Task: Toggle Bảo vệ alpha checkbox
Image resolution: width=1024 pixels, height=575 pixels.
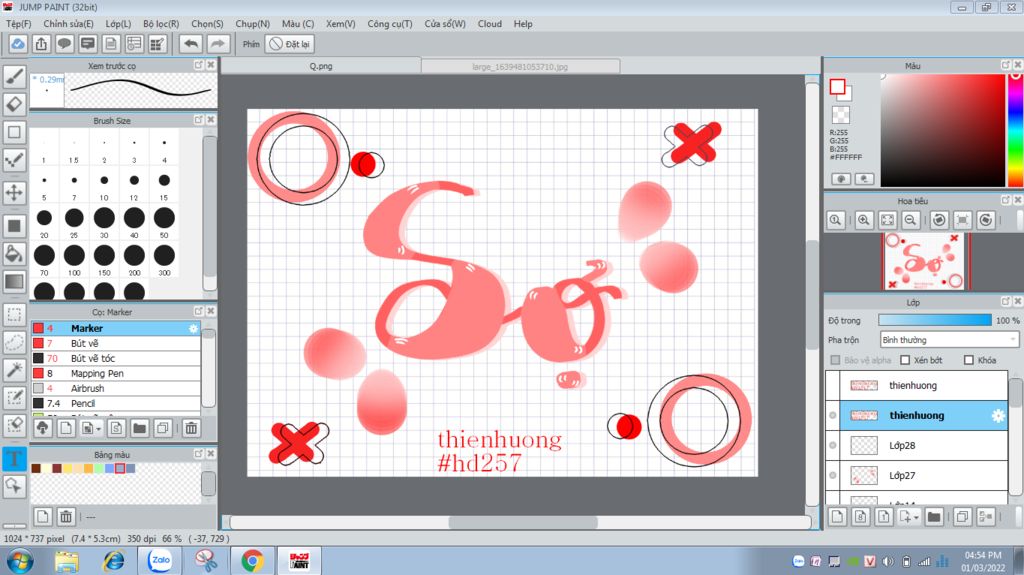Action: tap(835, 360)
